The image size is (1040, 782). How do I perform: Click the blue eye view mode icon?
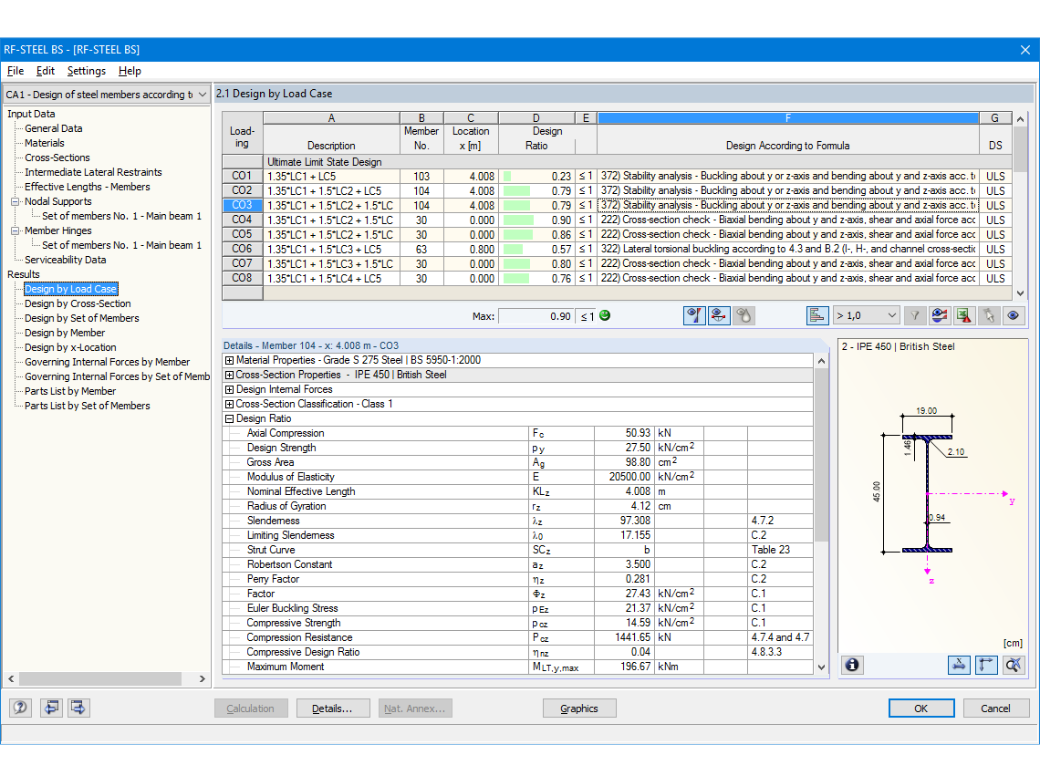click(x=1013, y=316)
